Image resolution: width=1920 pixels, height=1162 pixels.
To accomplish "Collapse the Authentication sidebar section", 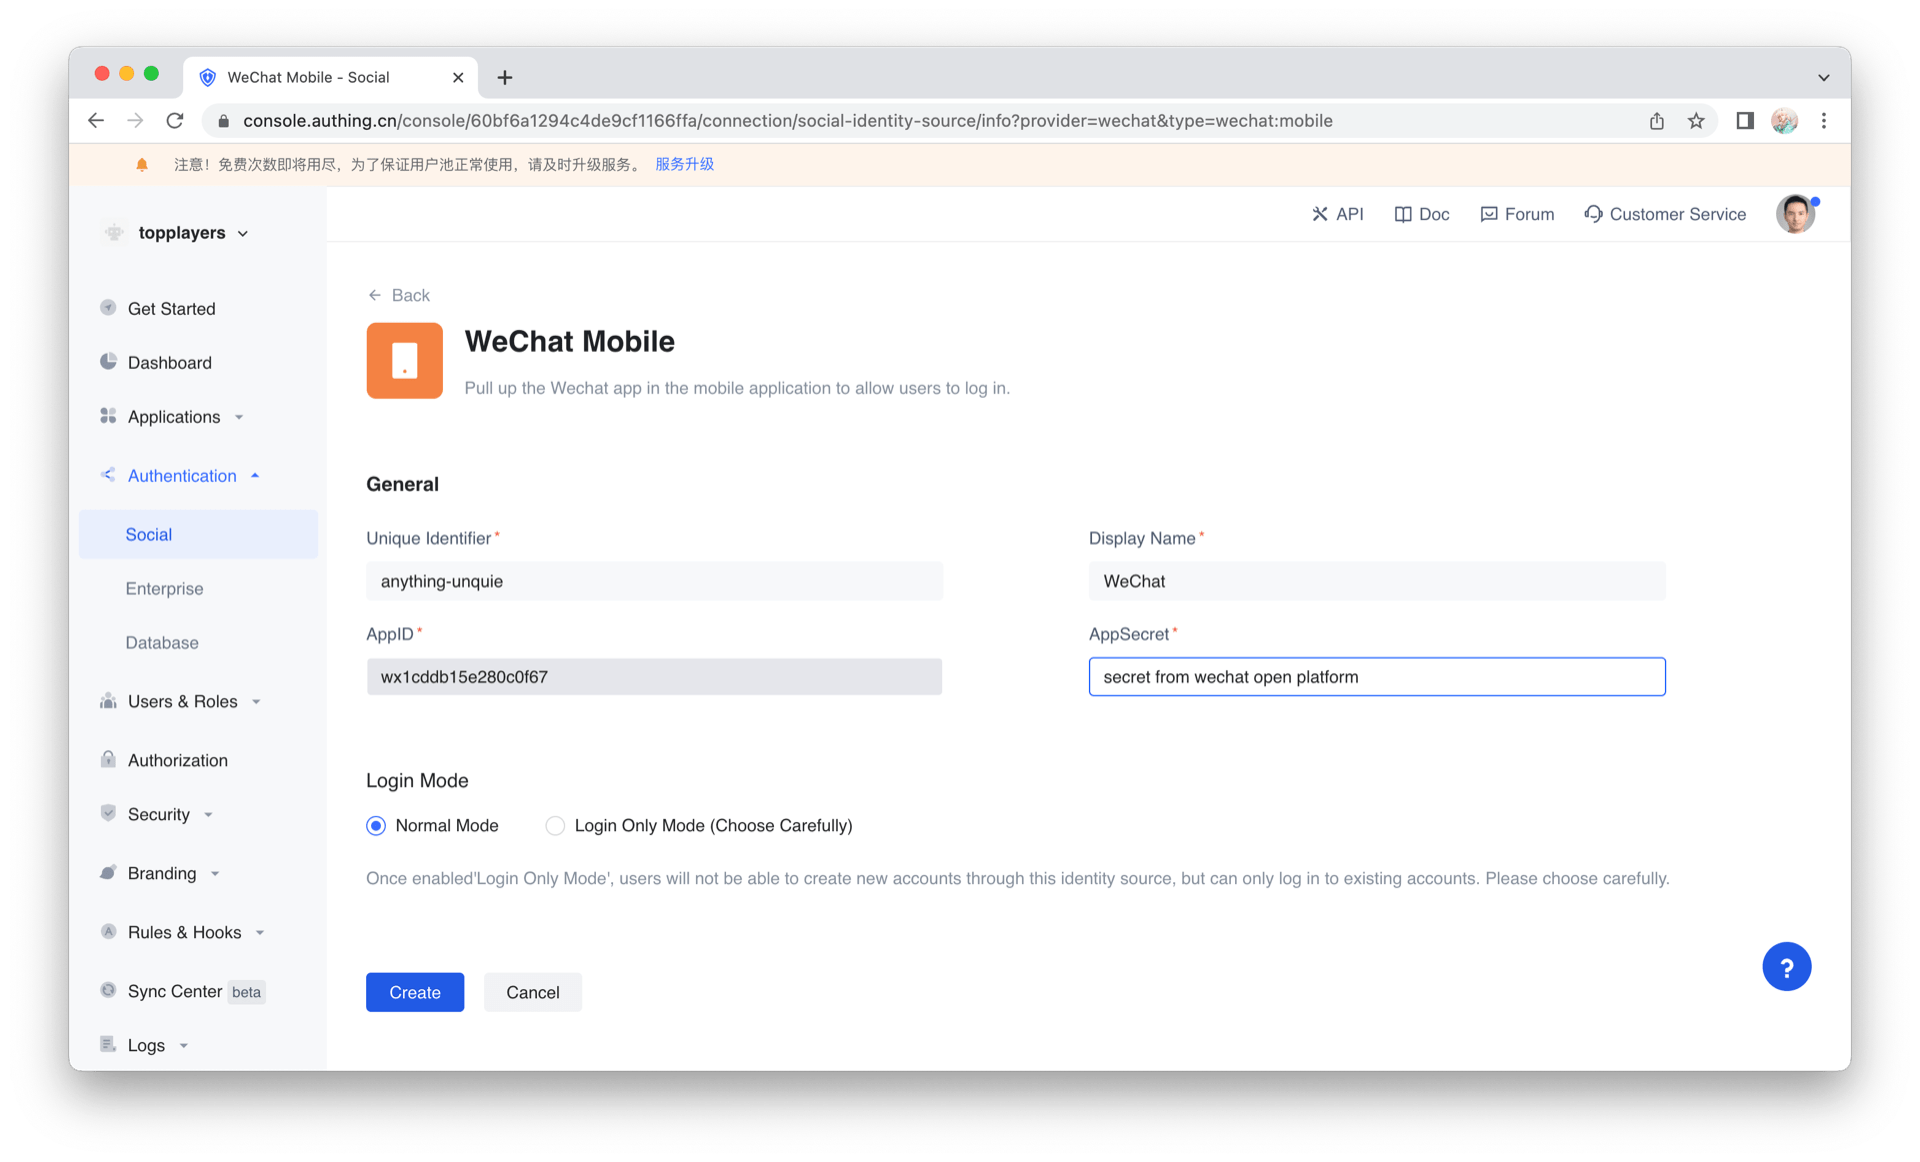I will pyautogui.click(x=182, y=476).
